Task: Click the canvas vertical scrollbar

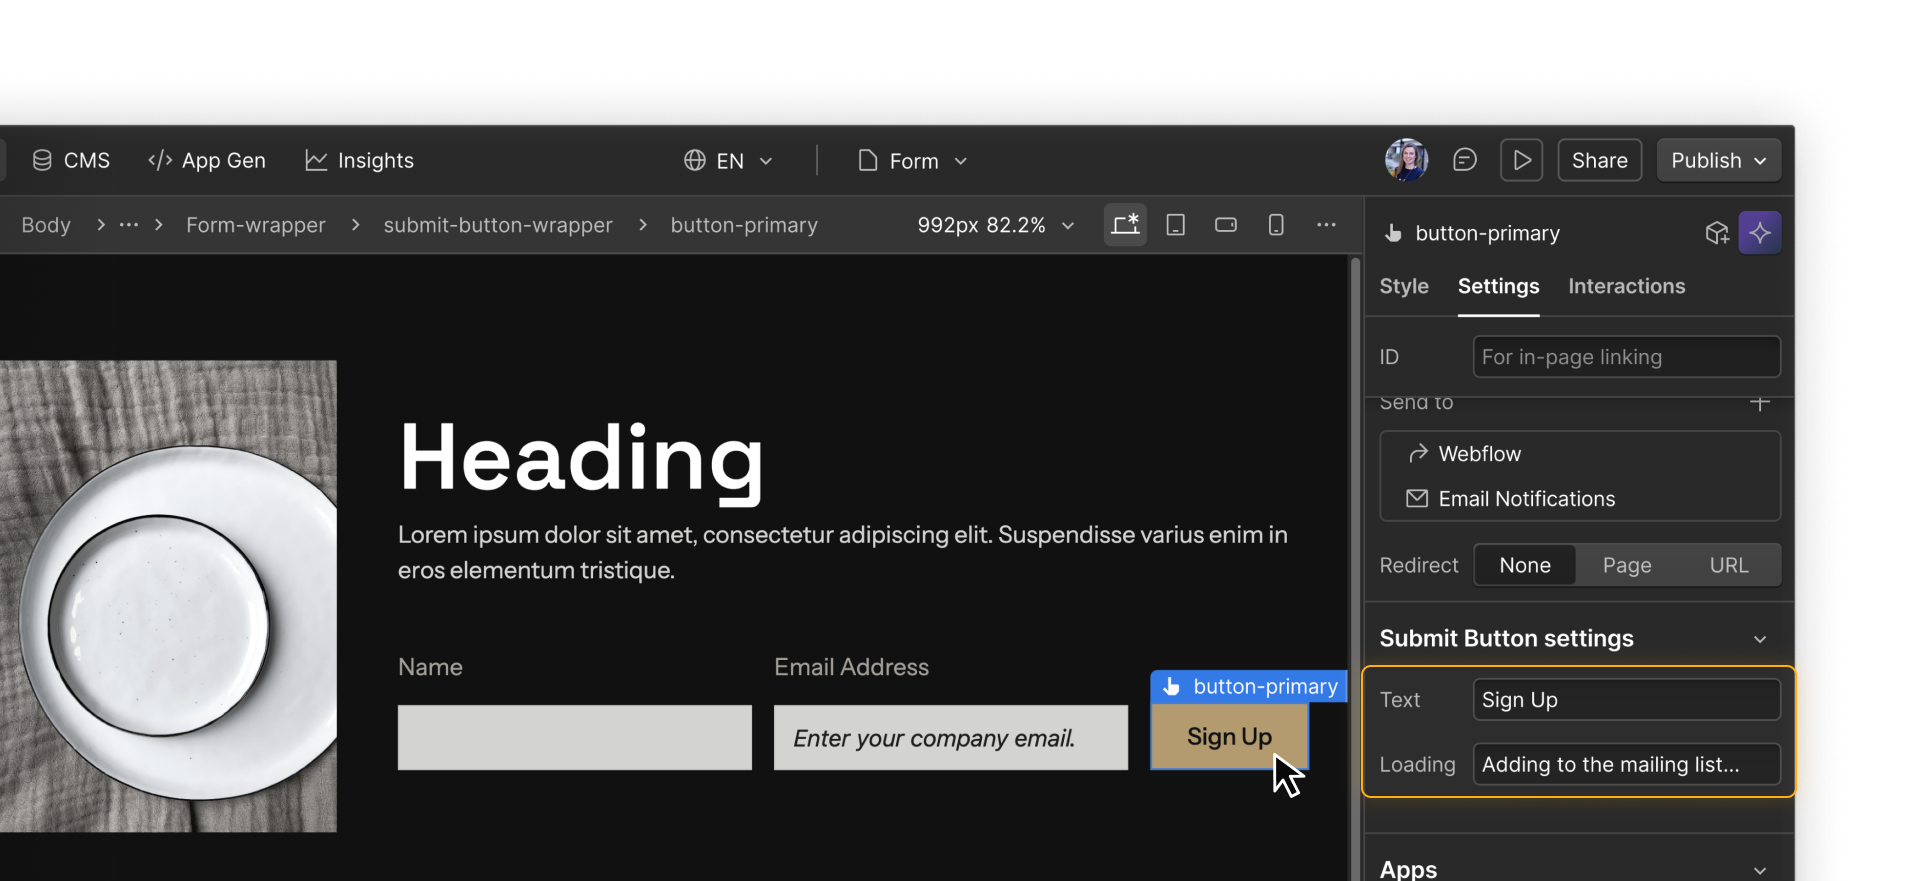Action: (1356, 568)
